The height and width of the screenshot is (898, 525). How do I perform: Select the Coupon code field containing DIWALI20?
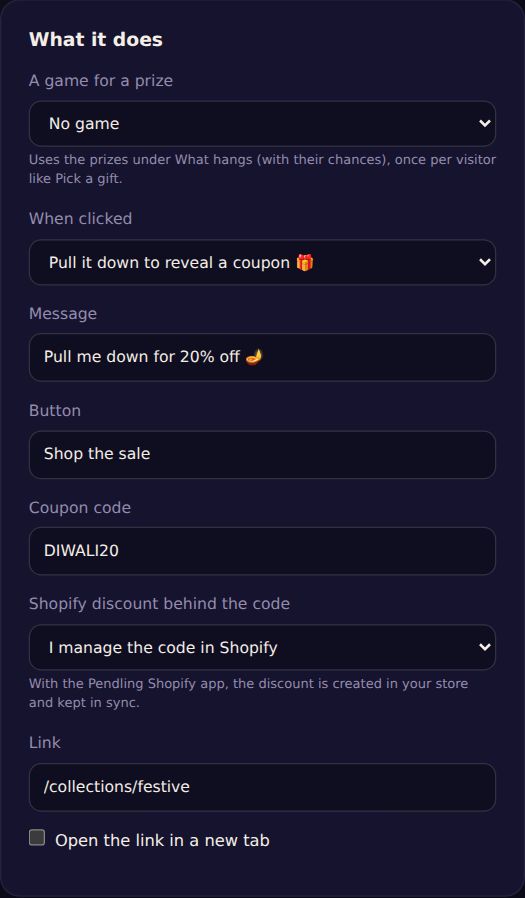point(262,551)
